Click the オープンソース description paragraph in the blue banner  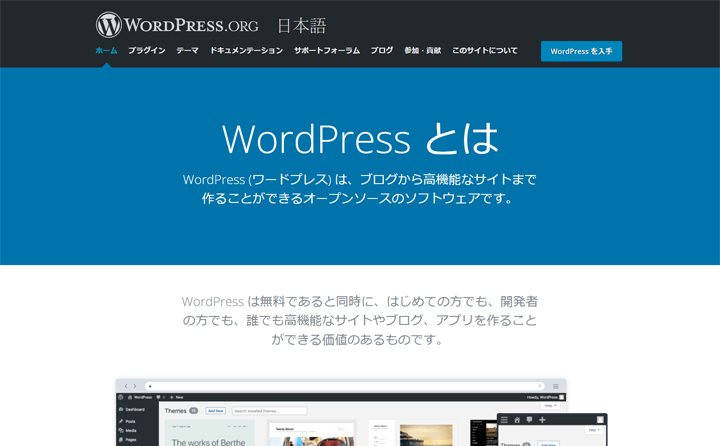360,189
